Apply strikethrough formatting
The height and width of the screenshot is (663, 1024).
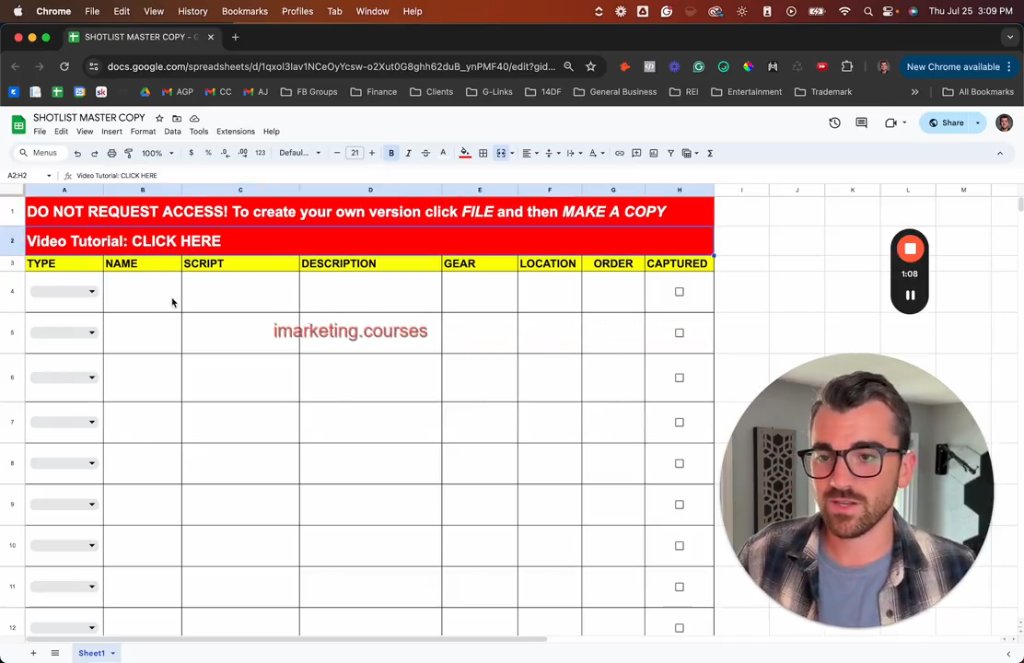tap(425, 153)
